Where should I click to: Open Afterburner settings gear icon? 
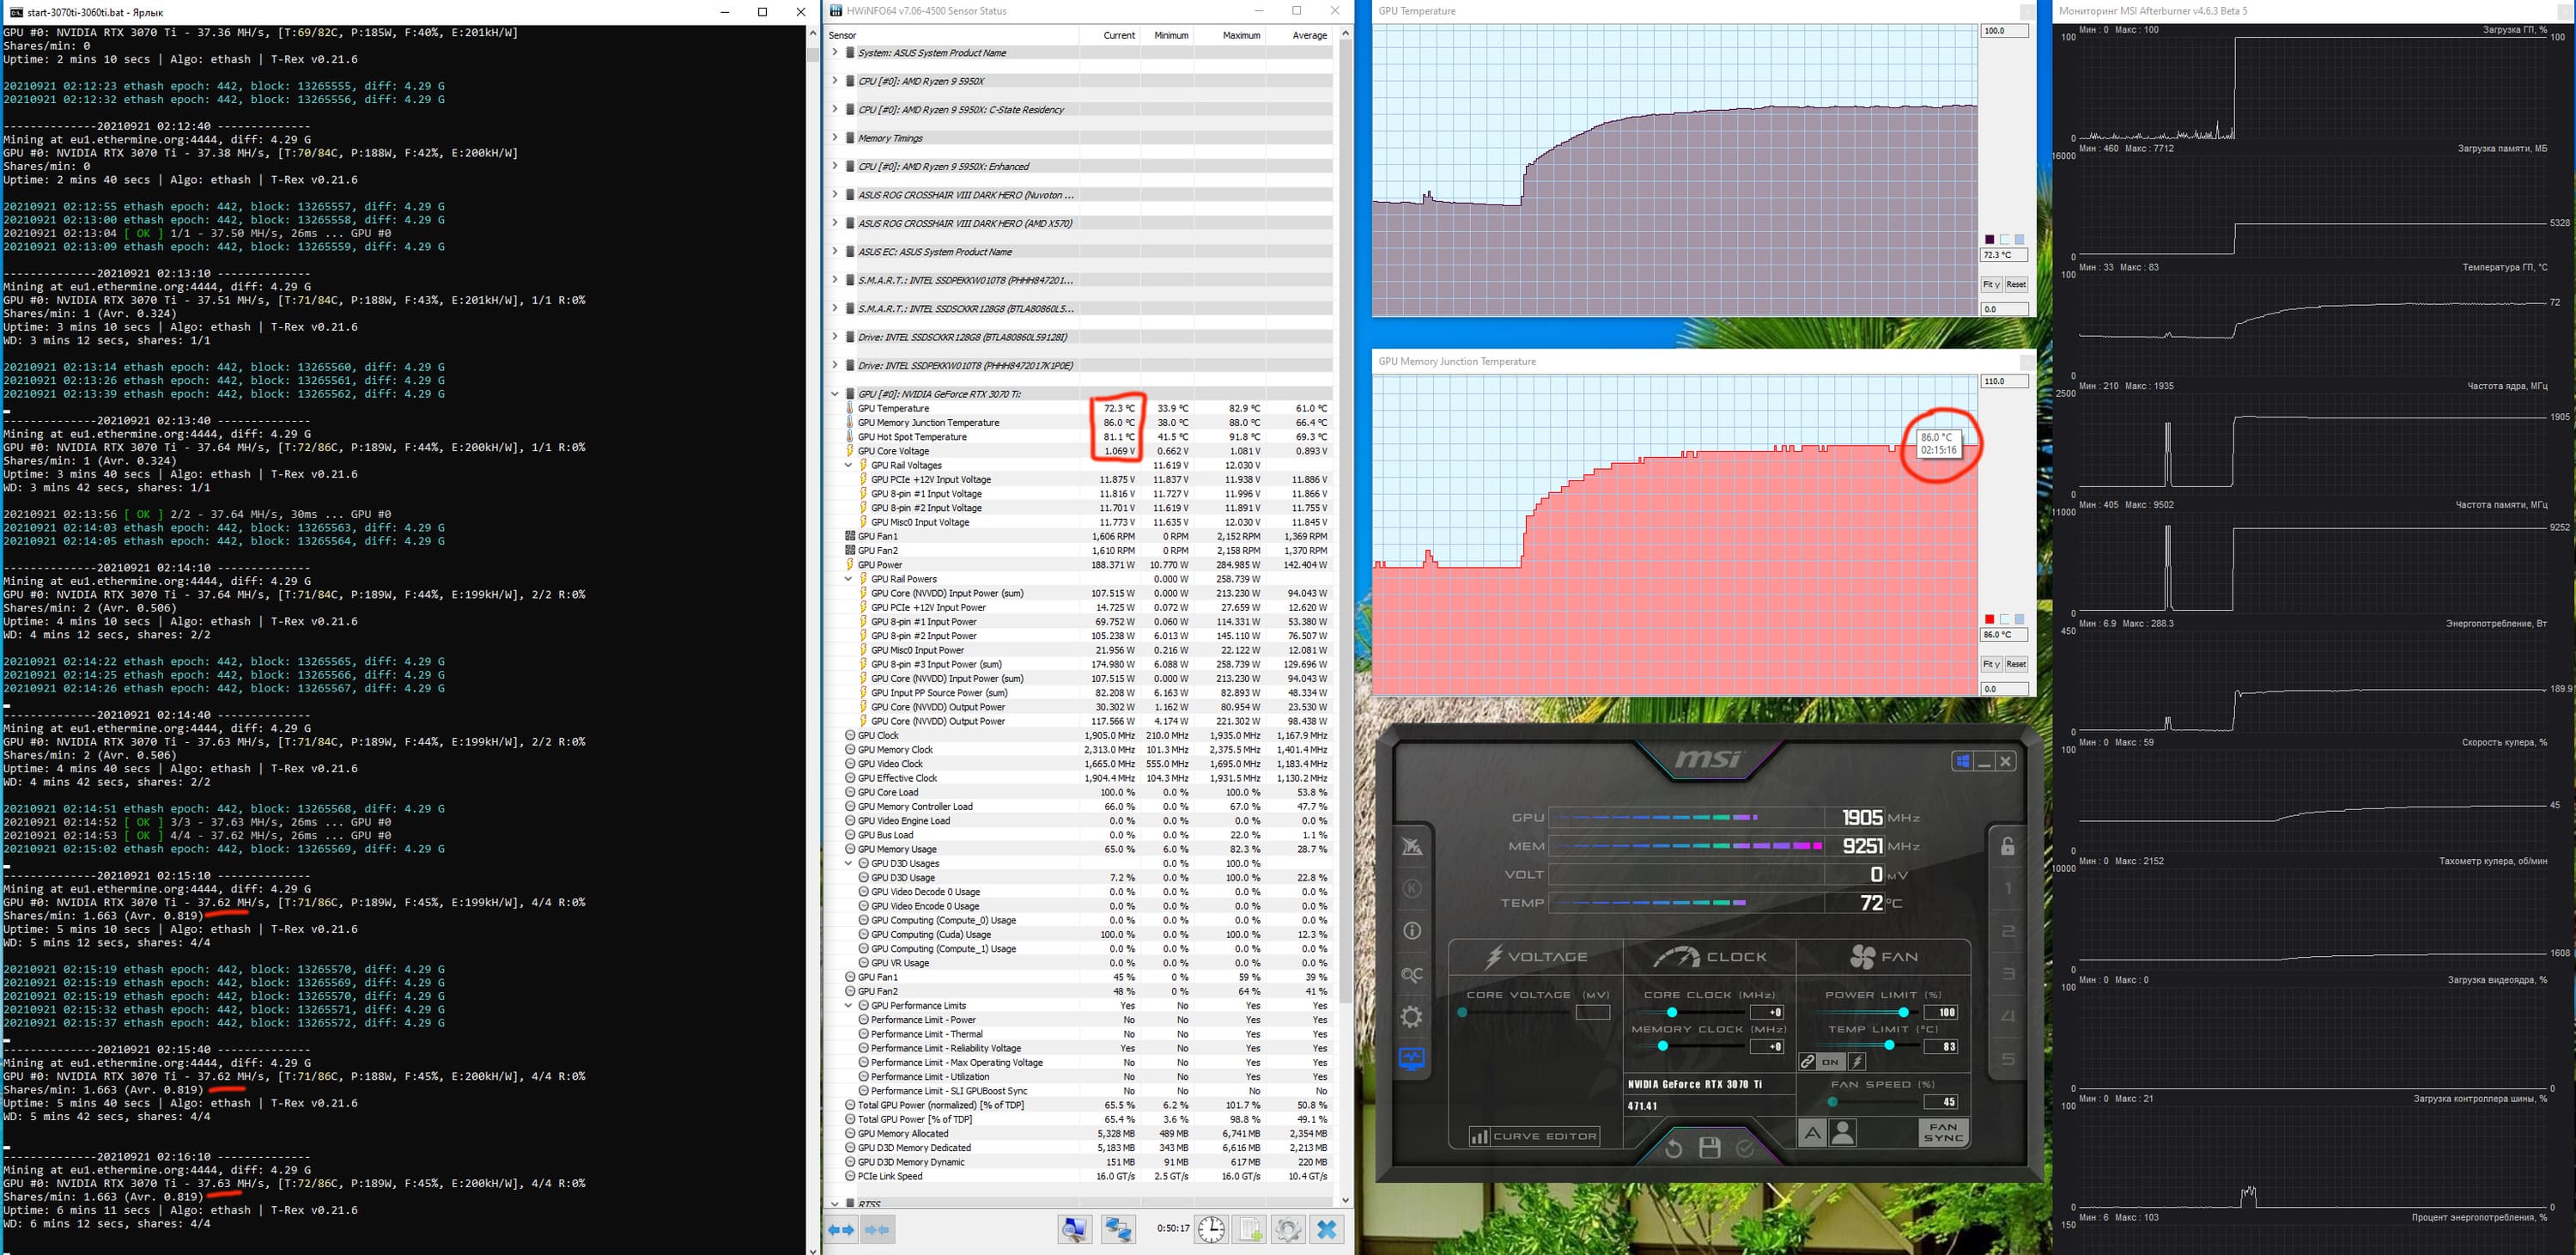coord(1412,1017)
